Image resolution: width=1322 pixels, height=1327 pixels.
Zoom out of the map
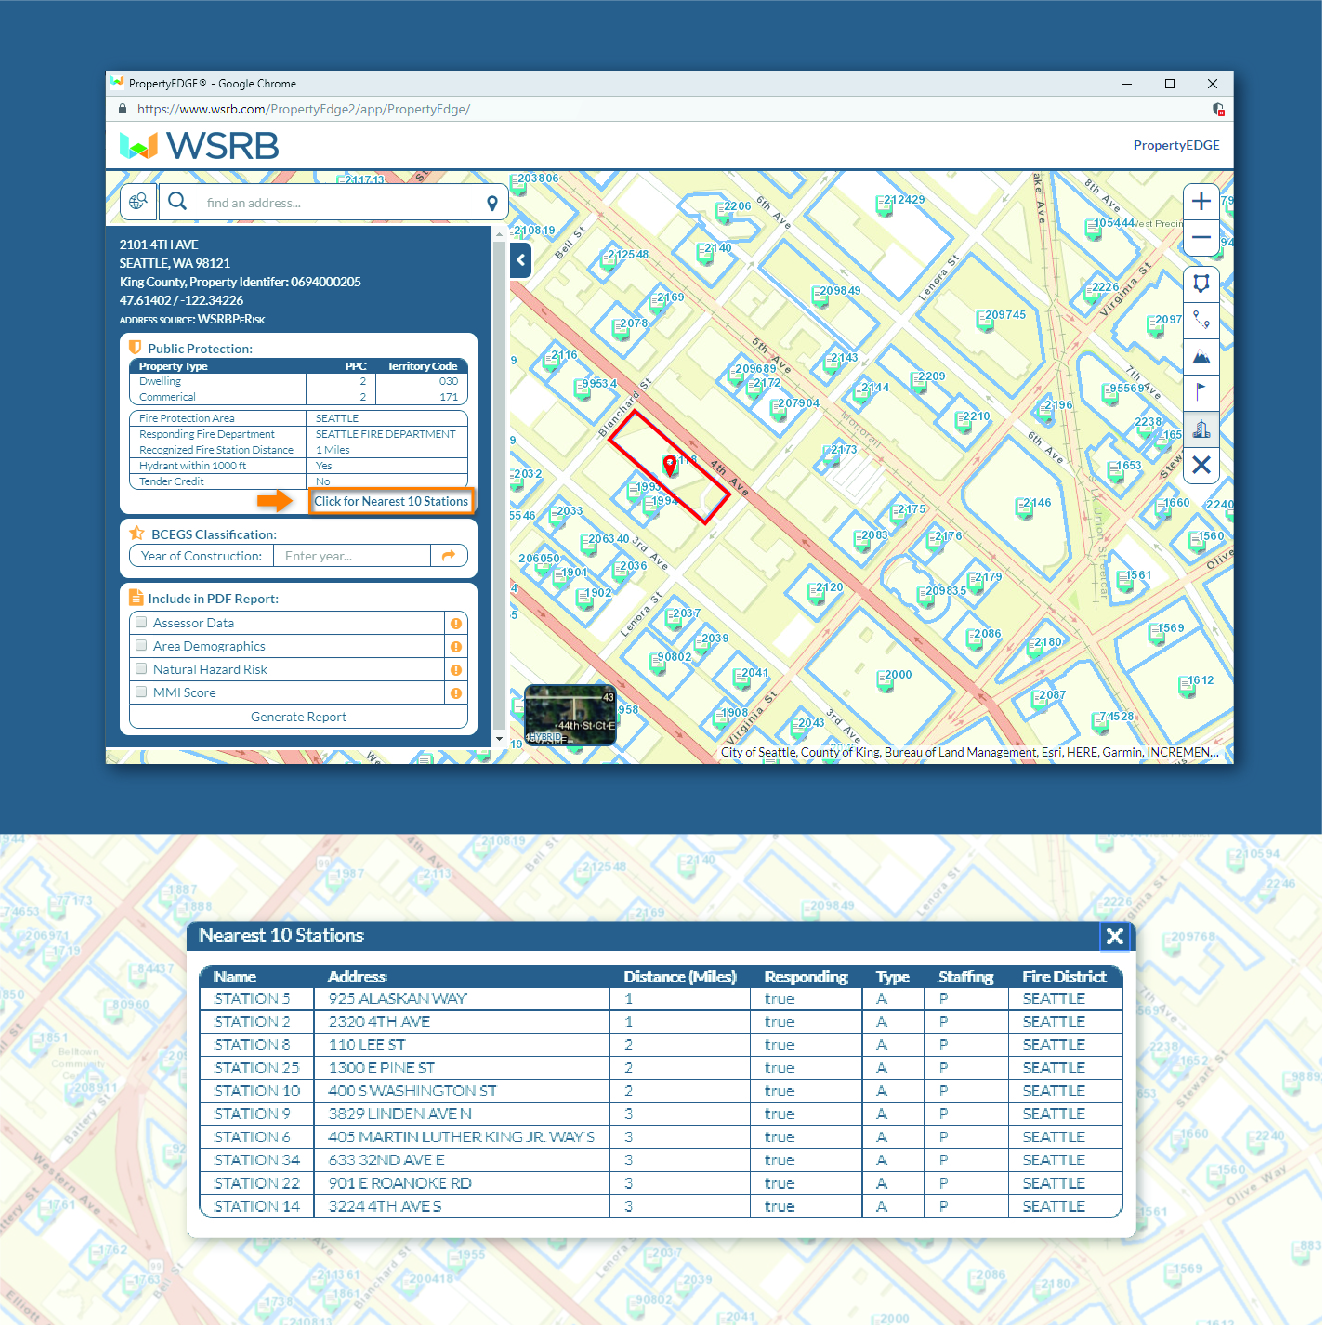pyautogui.click(x=1201, y=238)
